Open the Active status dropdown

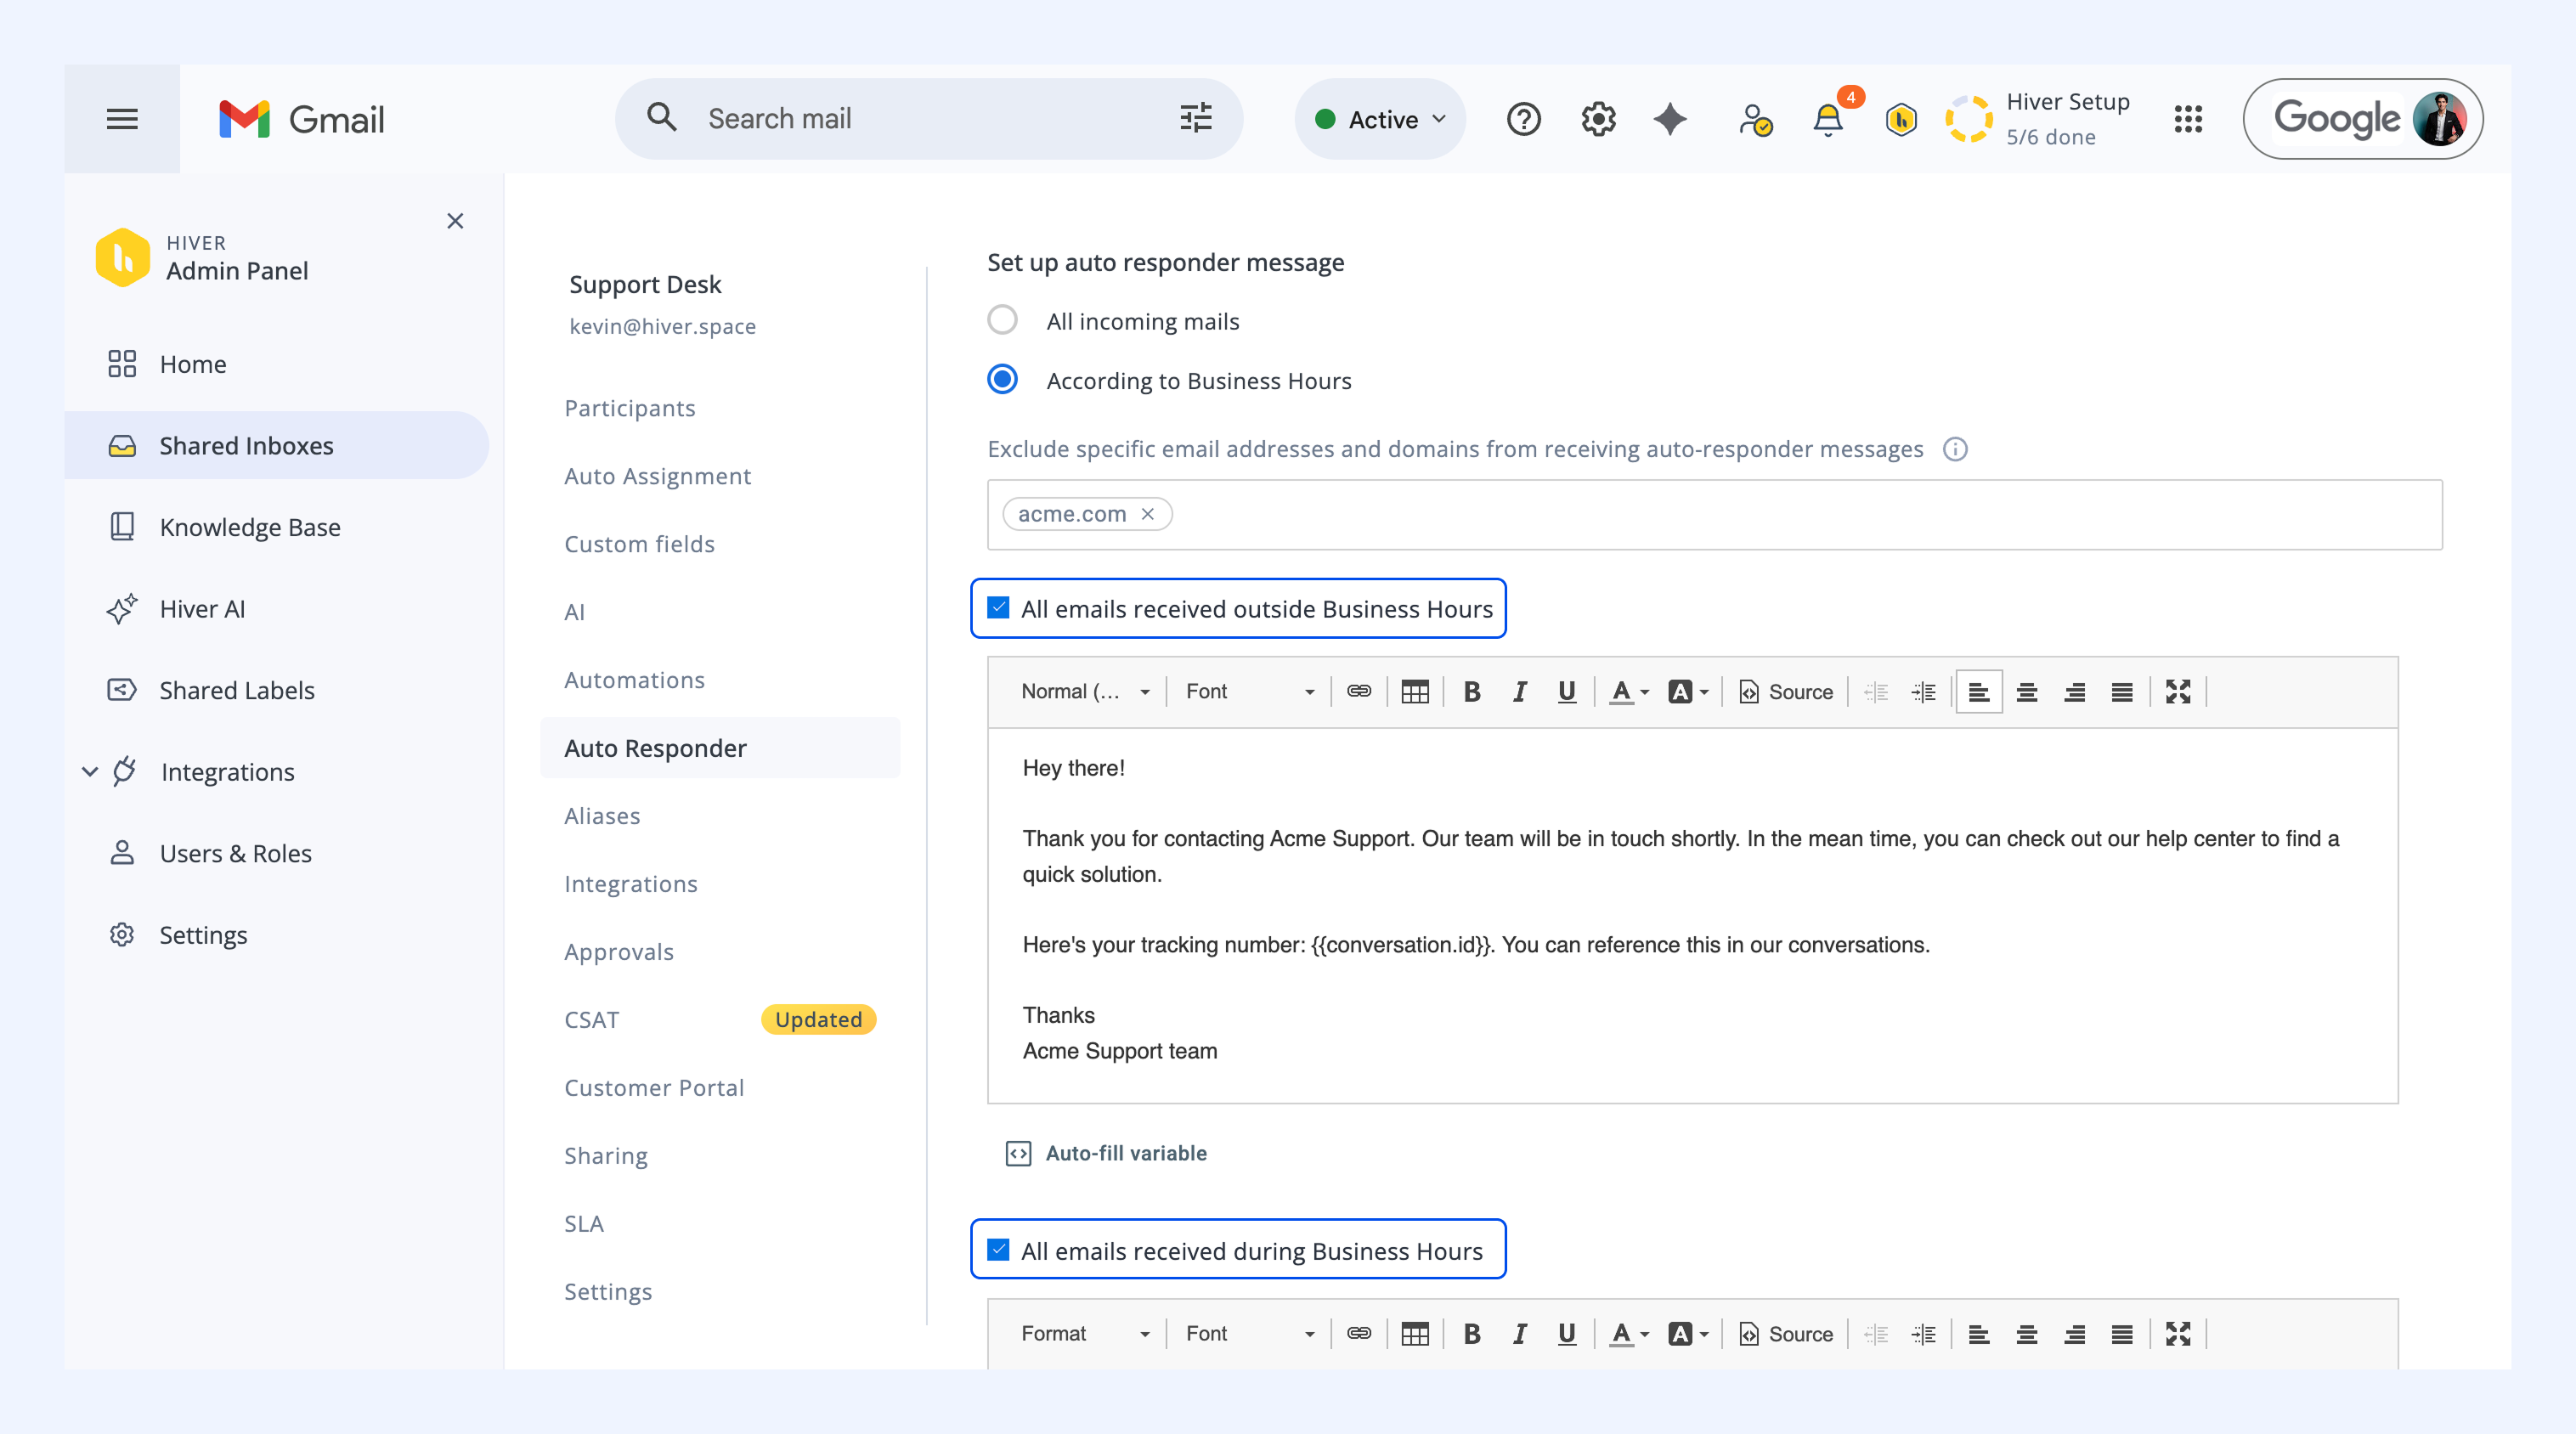coord(1380,119)
